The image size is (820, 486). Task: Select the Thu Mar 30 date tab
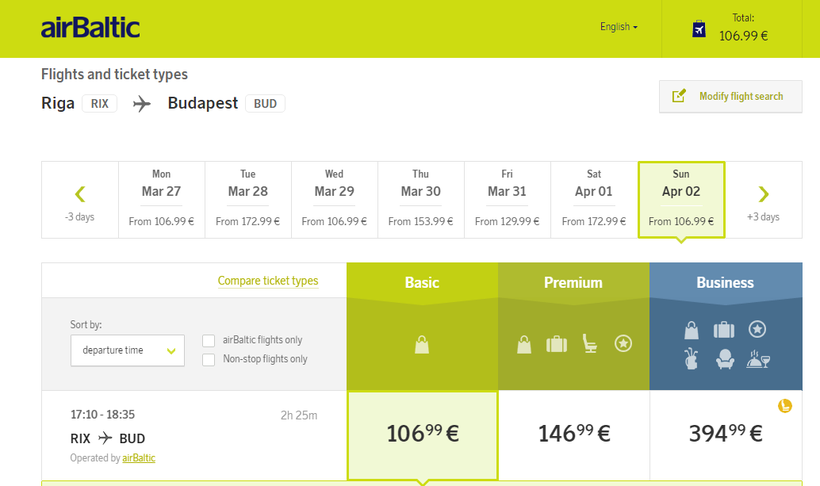[x=421, y=200]
